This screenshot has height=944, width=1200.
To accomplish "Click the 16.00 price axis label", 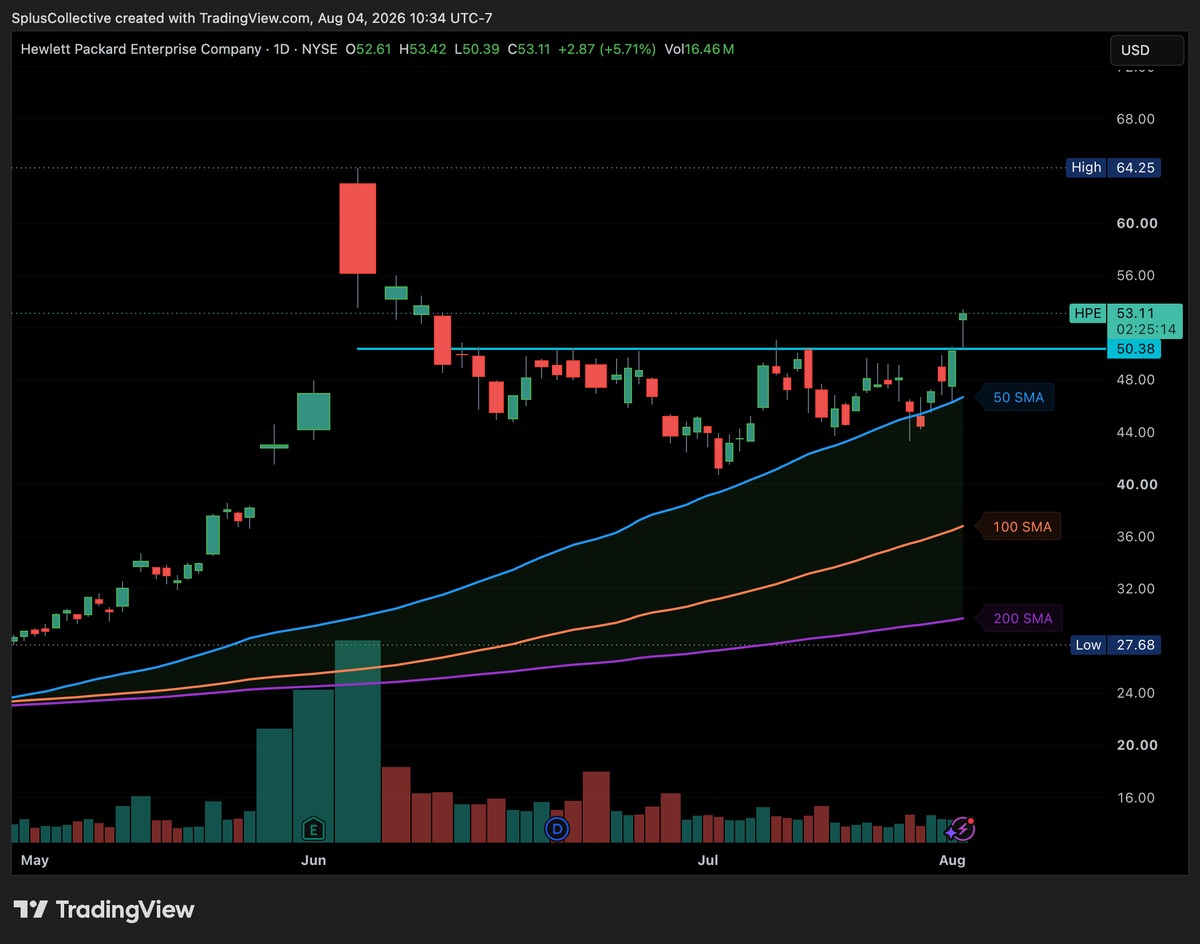I will coord(1135,798).
